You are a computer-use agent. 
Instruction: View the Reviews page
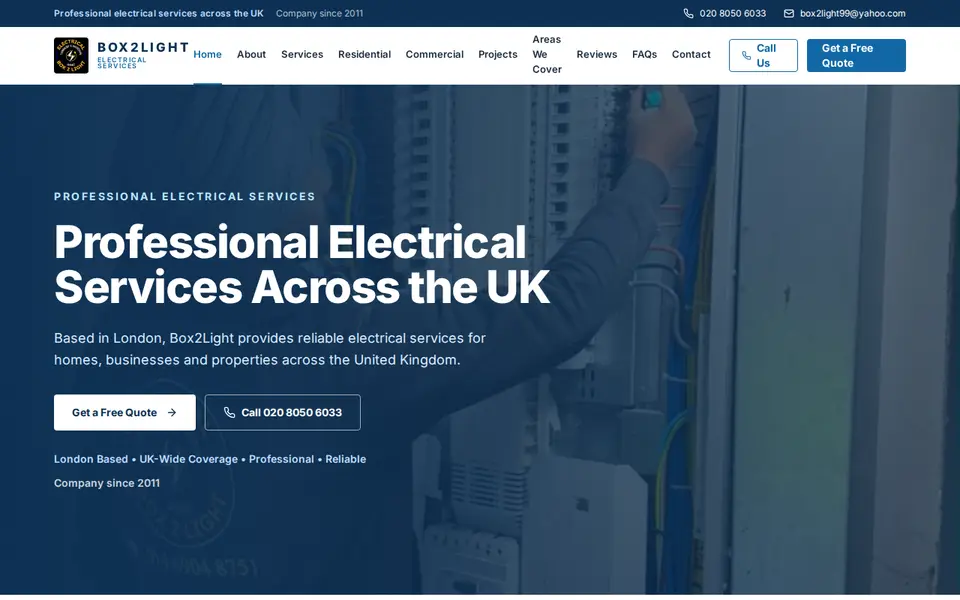(597, 54)
